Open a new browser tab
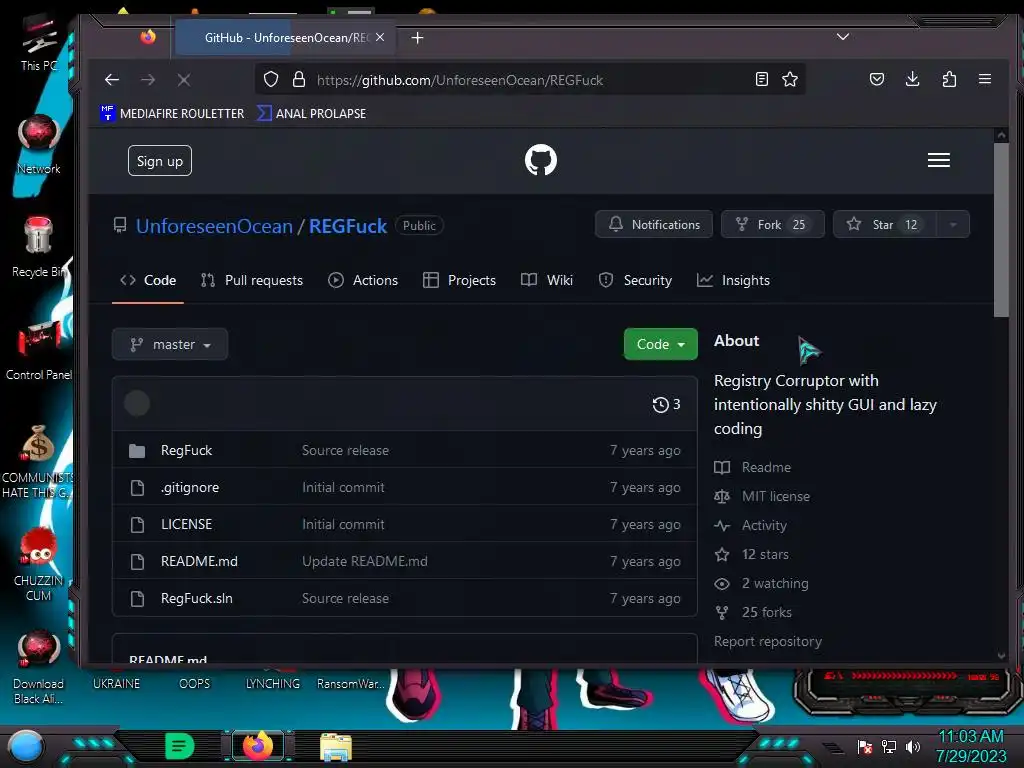 [x=418, y=38]
